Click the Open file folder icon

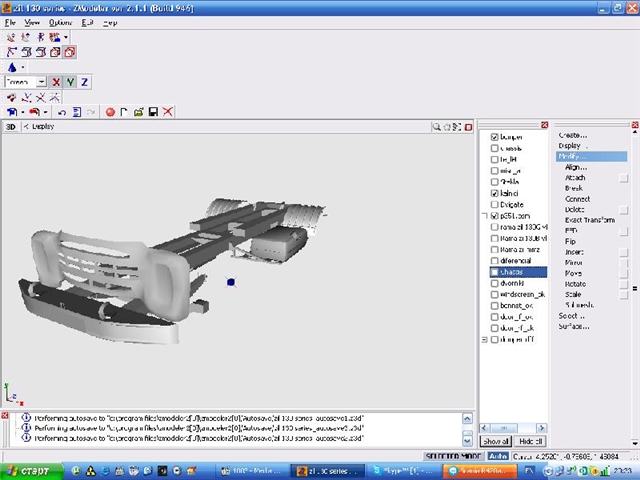click(x=139, y=112)
